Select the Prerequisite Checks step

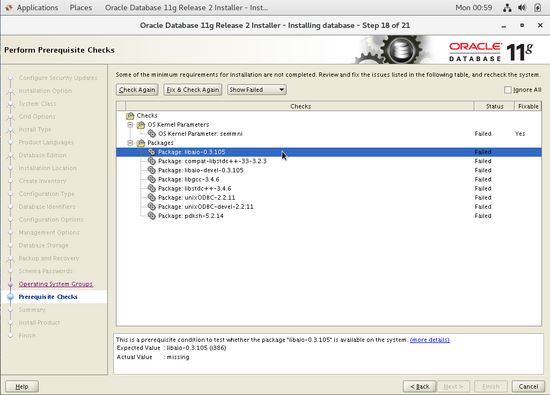pos(48,297)
